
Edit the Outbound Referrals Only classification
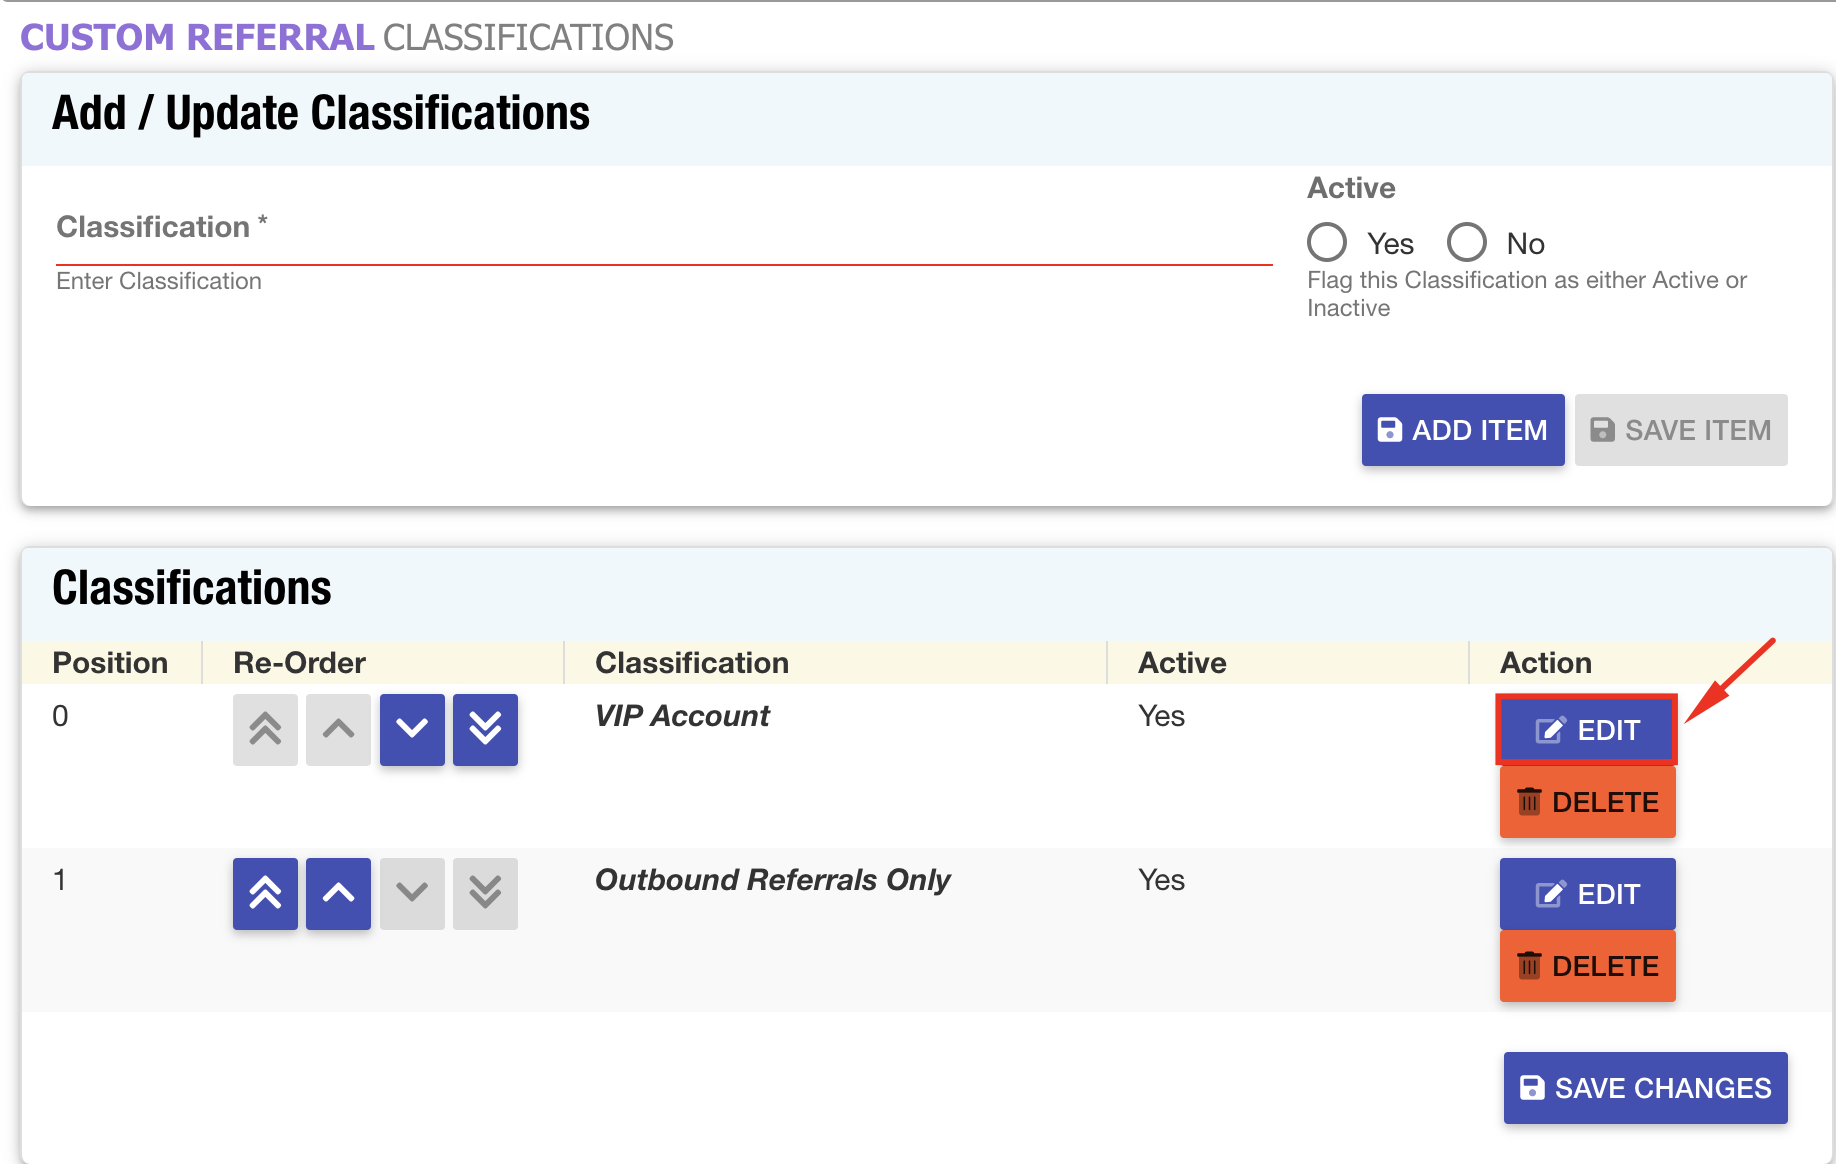pyautogui.click(x=1586, y=893)
